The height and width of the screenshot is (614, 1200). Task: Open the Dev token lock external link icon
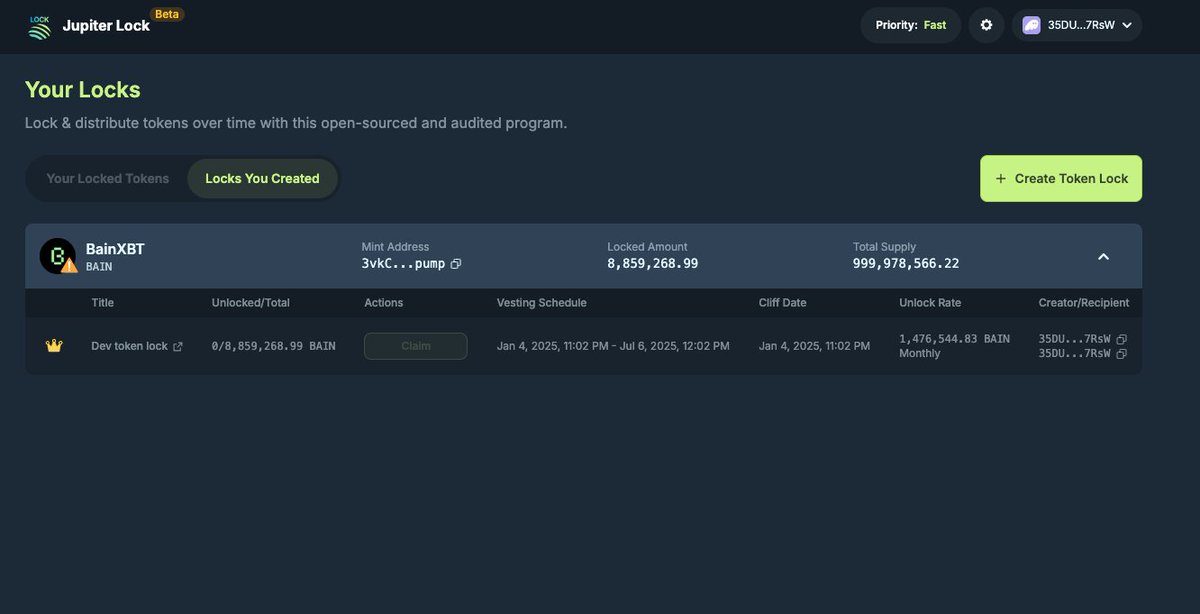pos(178,346)
